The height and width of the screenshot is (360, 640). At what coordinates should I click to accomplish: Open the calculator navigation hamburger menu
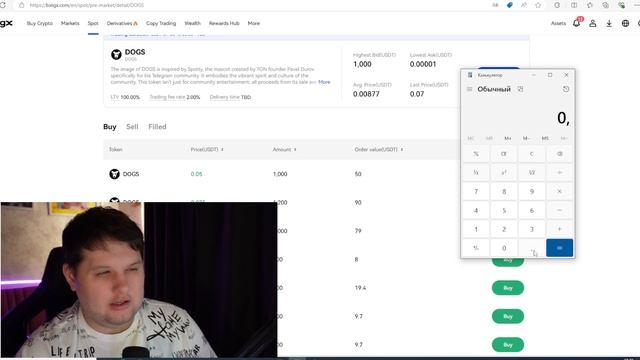click(469, 89)
